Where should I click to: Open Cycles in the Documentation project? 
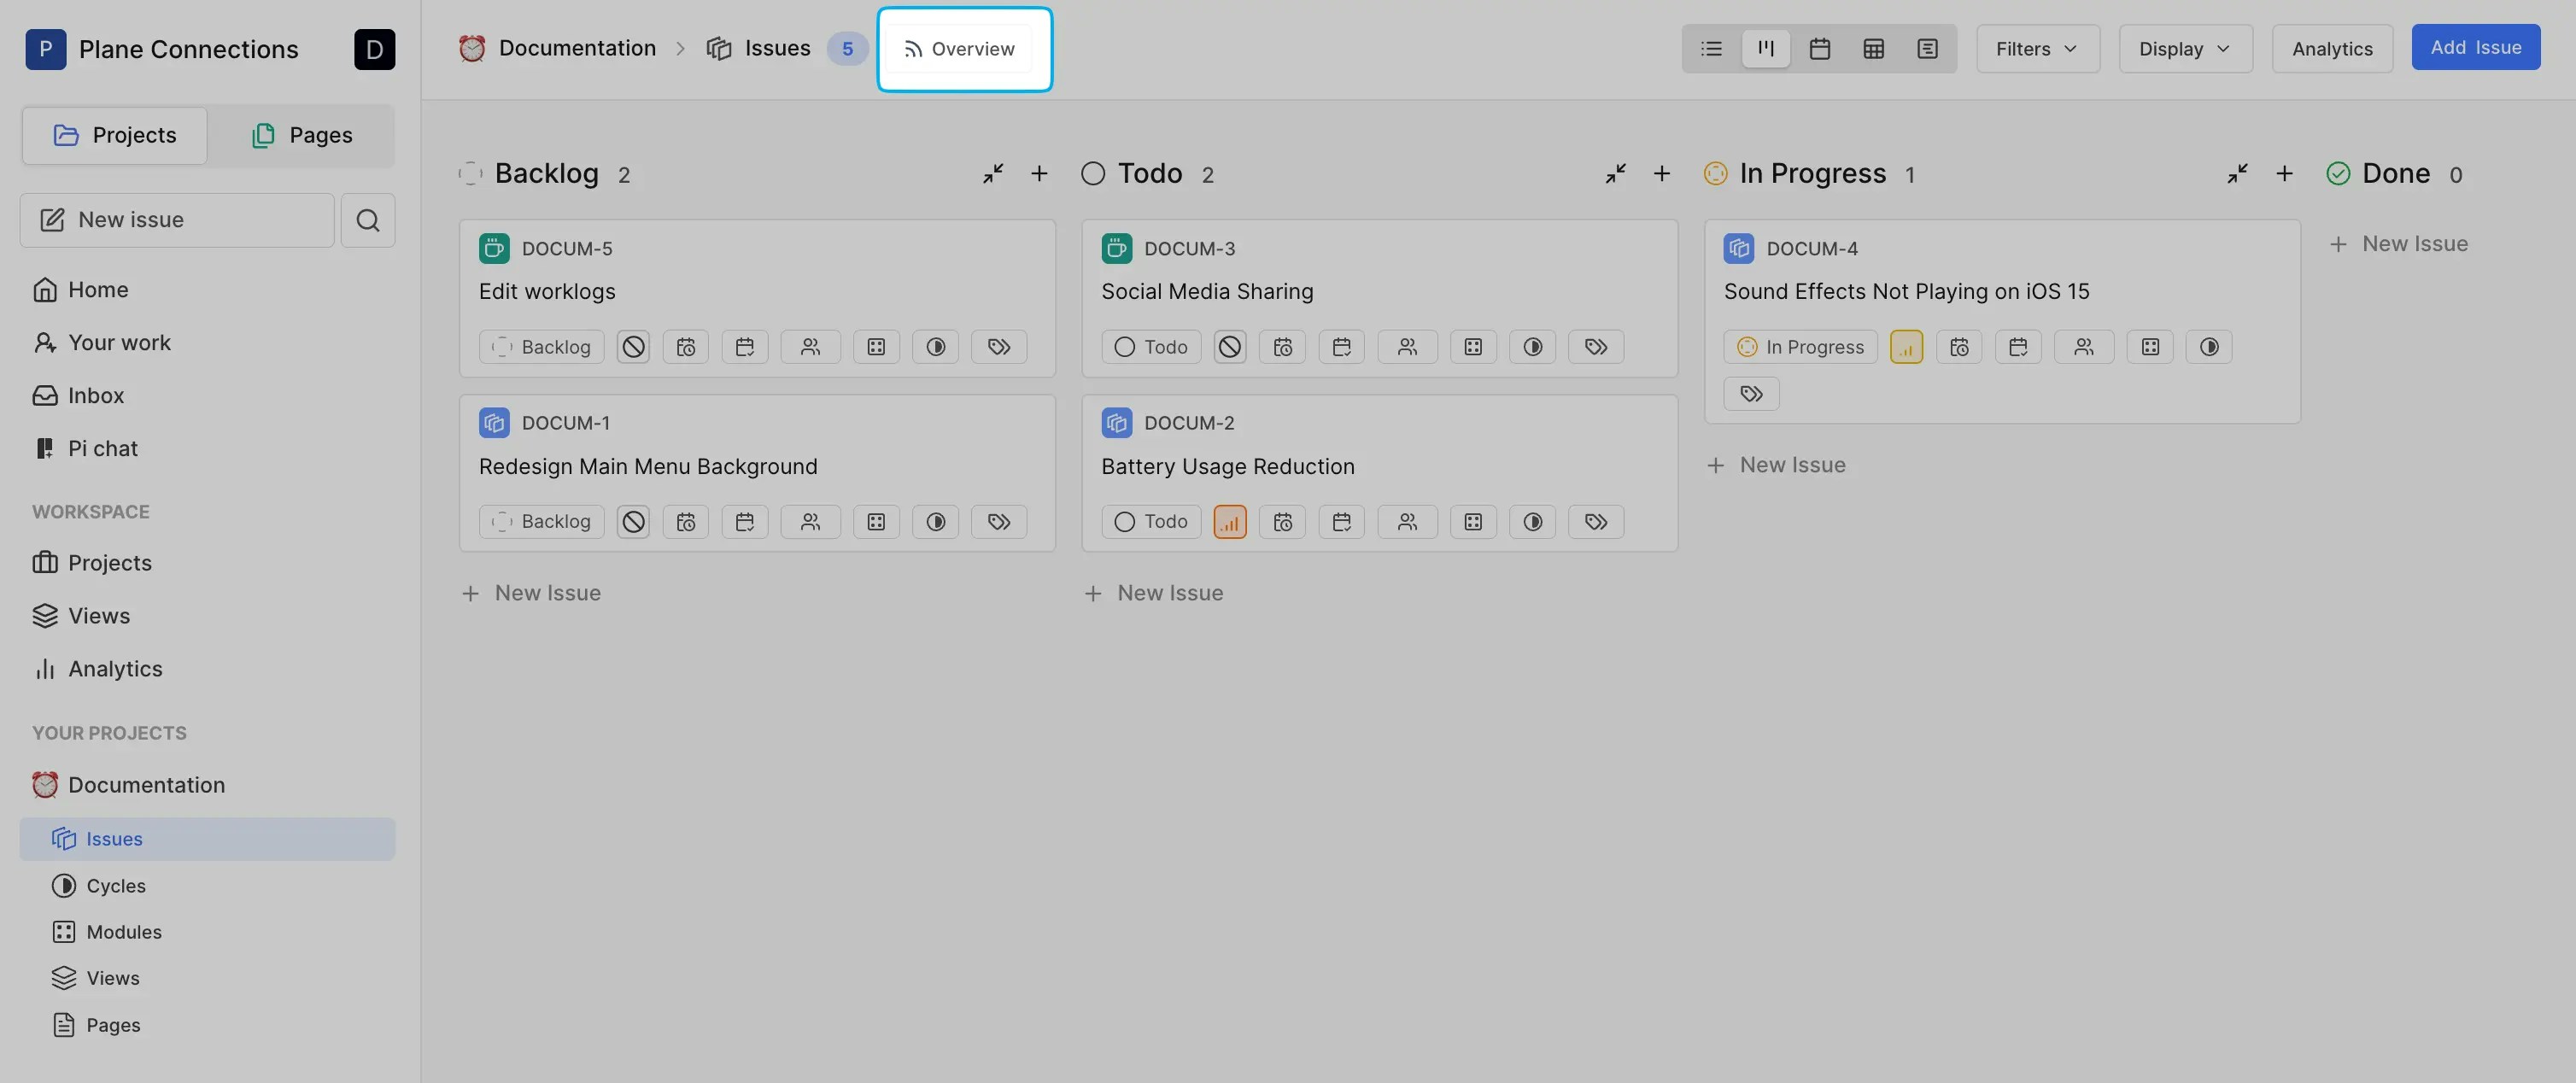(115, 886)
